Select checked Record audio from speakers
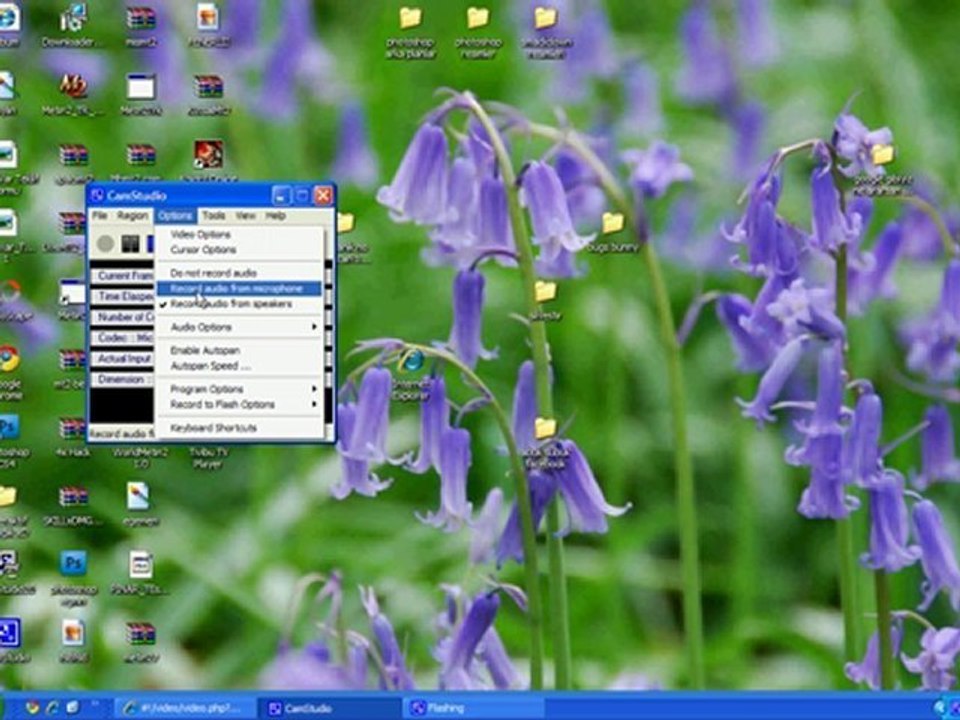The height and width of the screenshot is (720, 960). pyautogui.click(x=231, y=303)
